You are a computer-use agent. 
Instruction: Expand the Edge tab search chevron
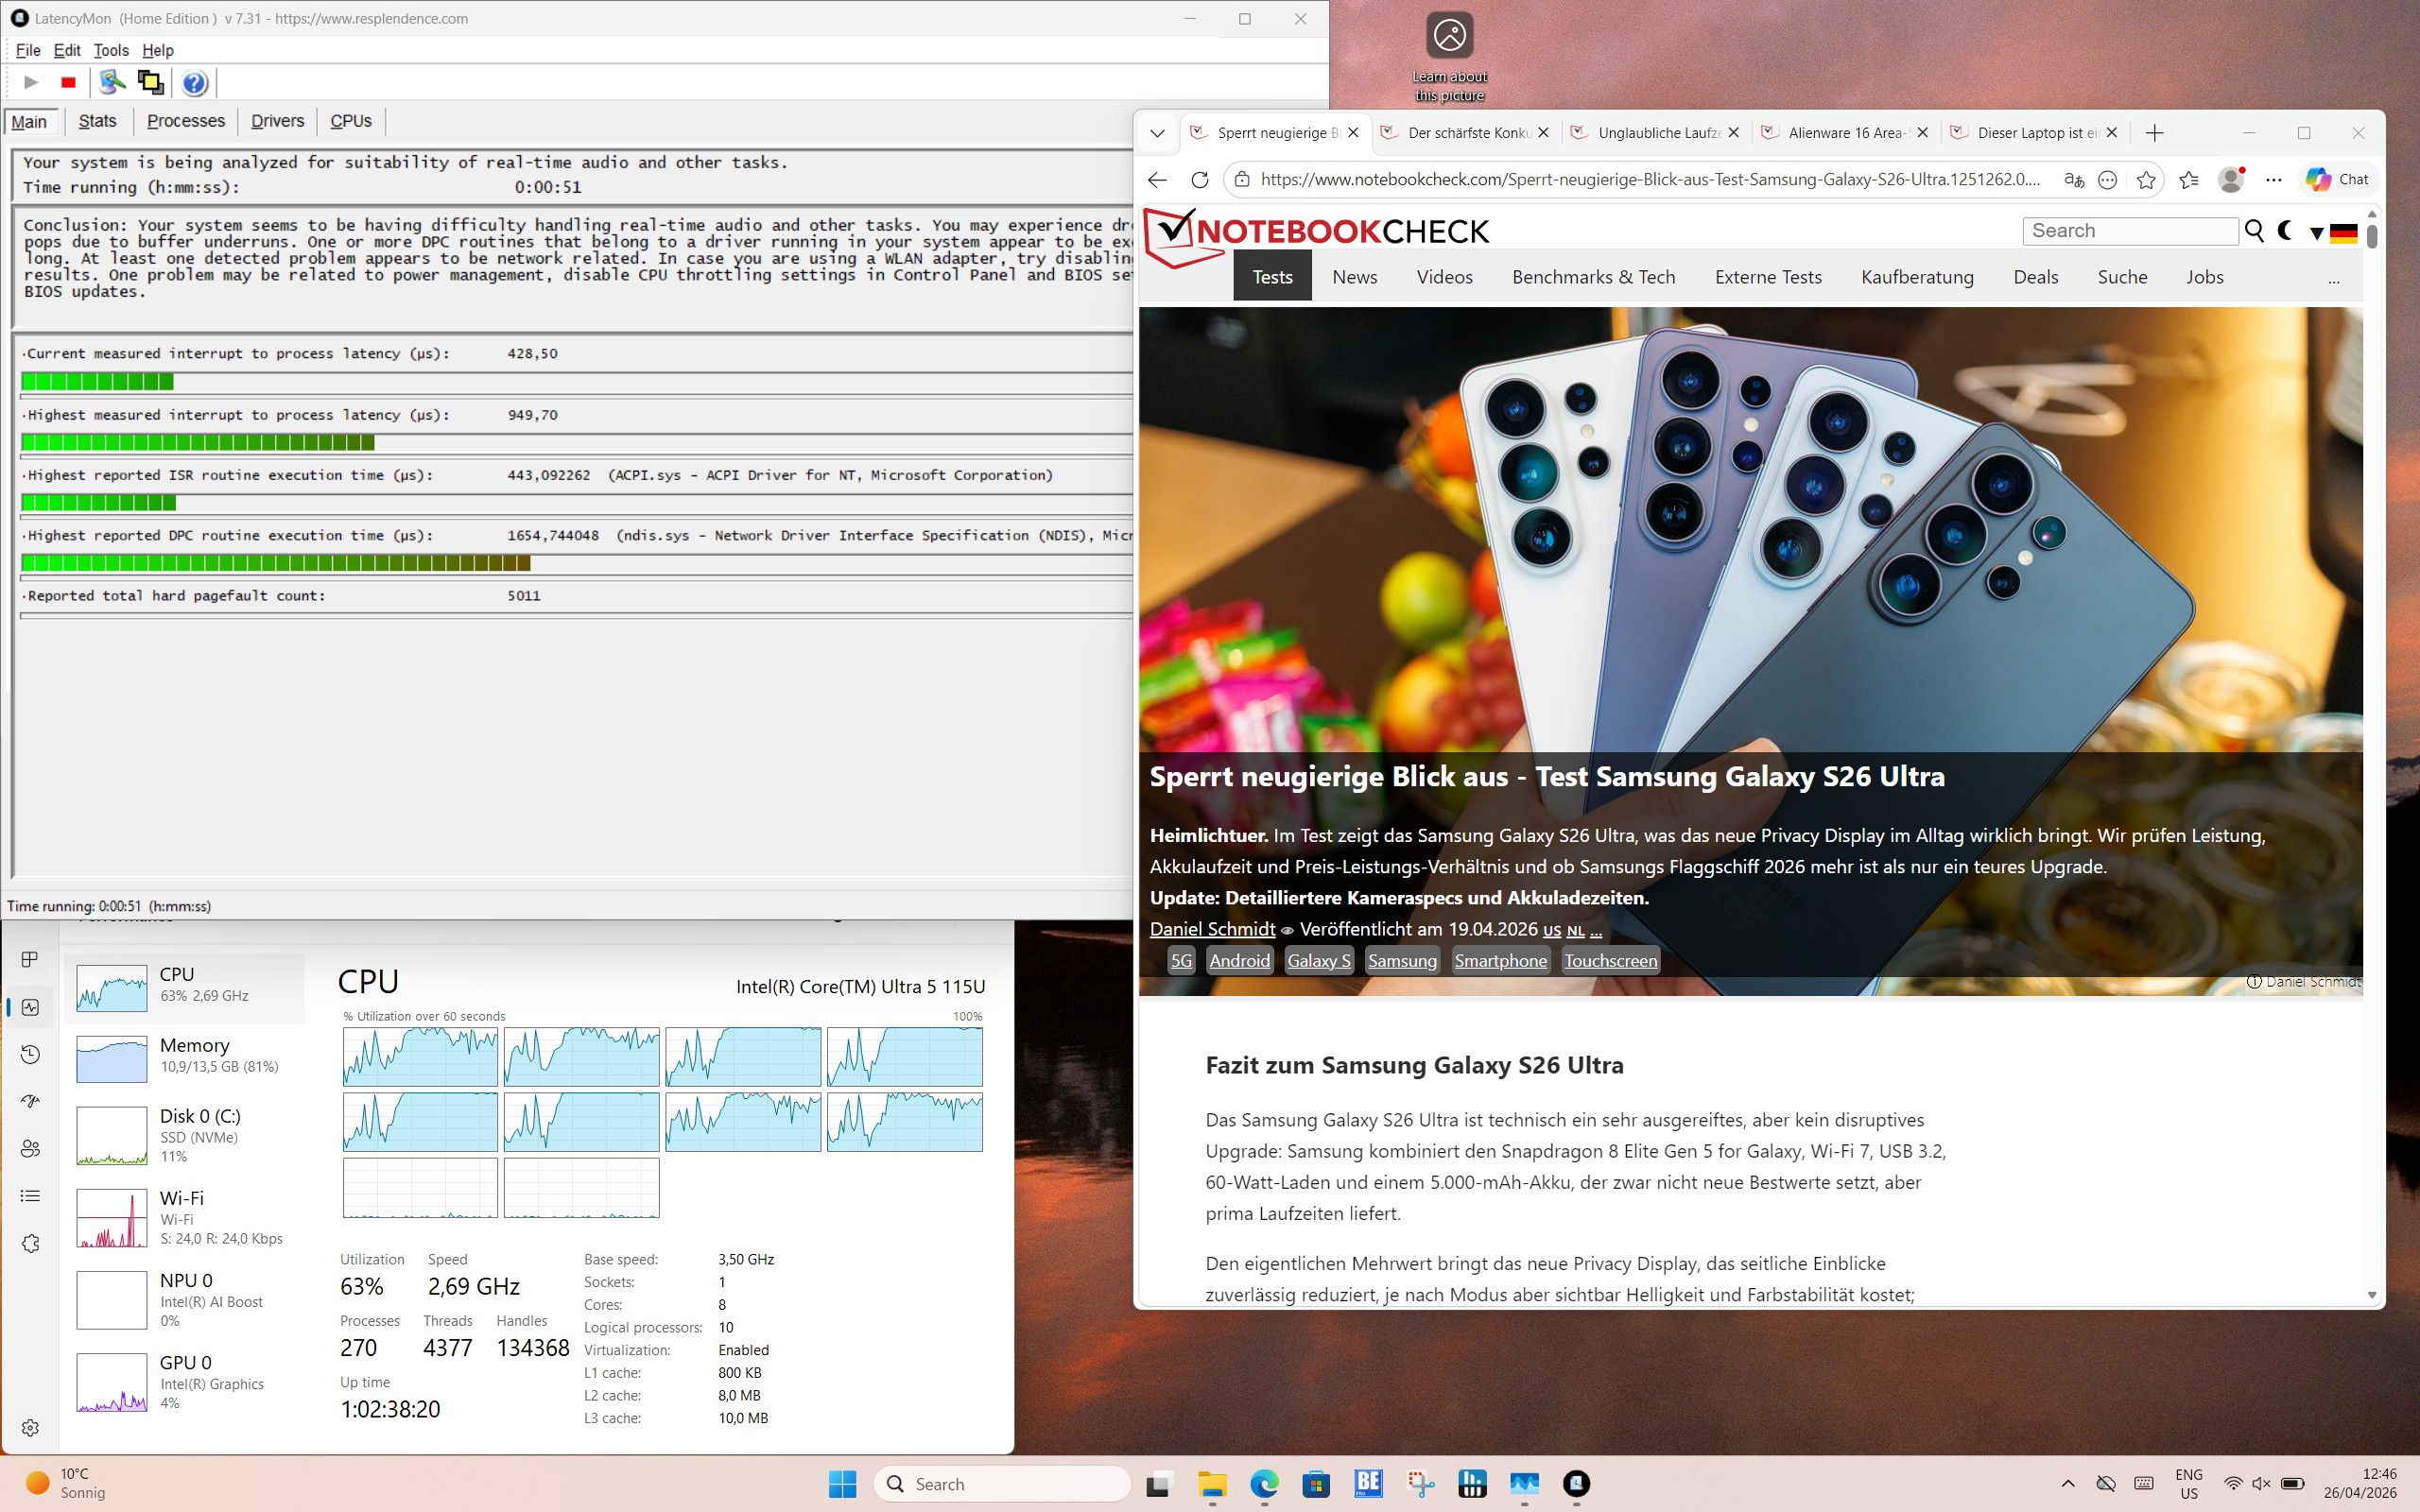[x=1157, y=133]
